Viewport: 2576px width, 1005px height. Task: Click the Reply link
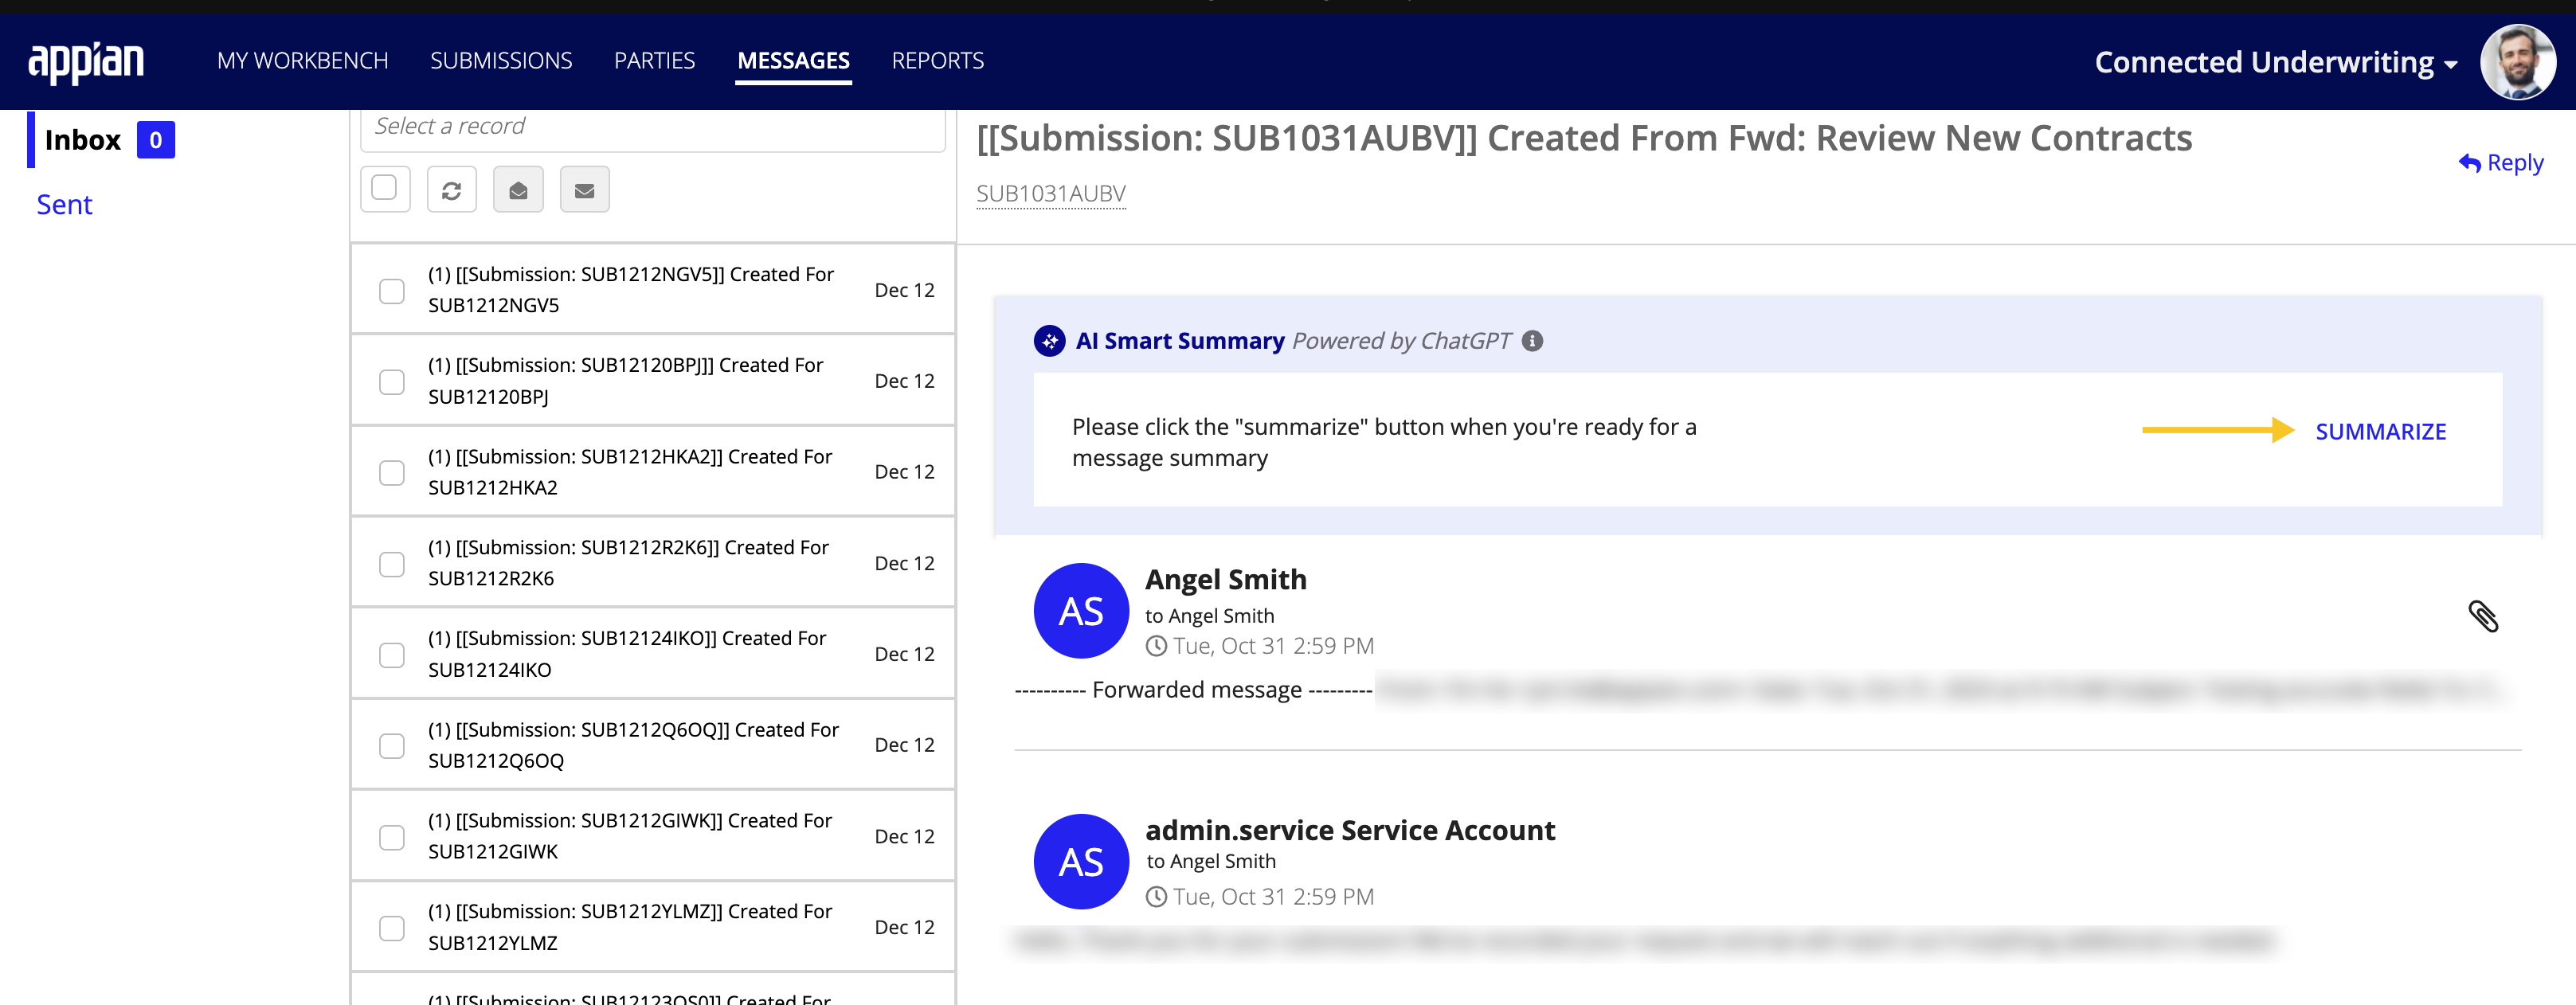tap(2501, 162)
